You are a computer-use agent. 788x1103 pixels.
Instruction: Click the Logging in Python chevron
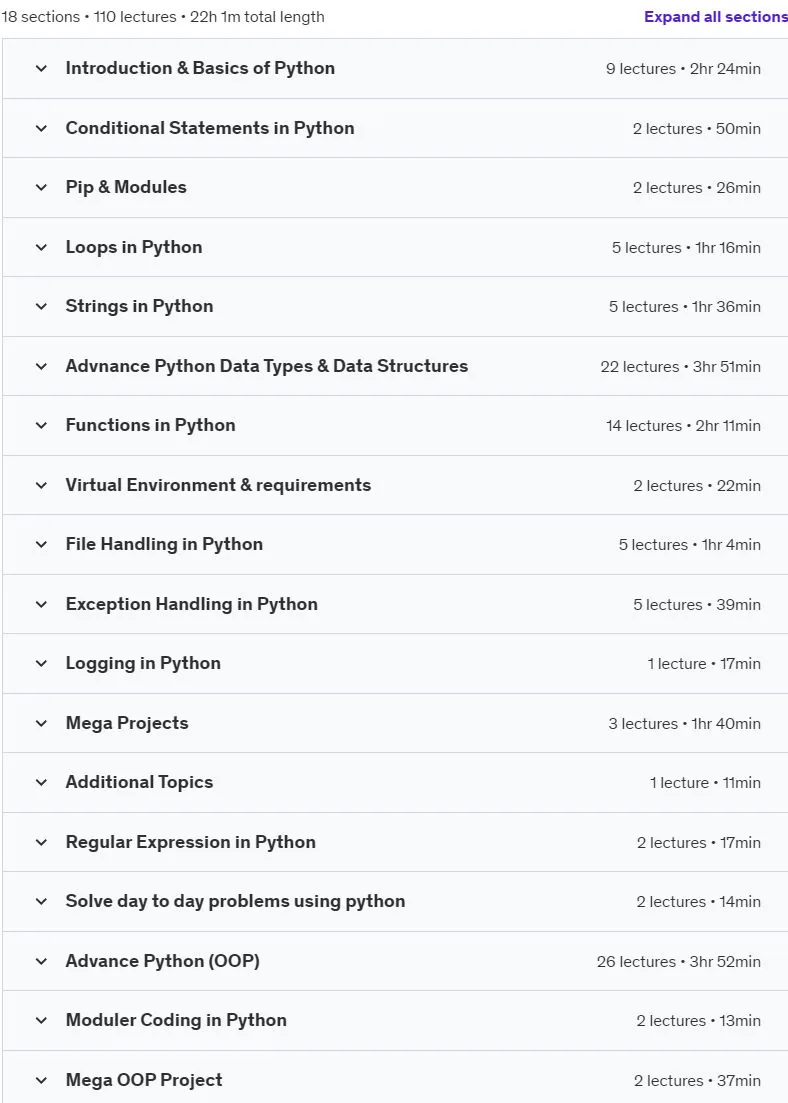[x=42, y=663]
